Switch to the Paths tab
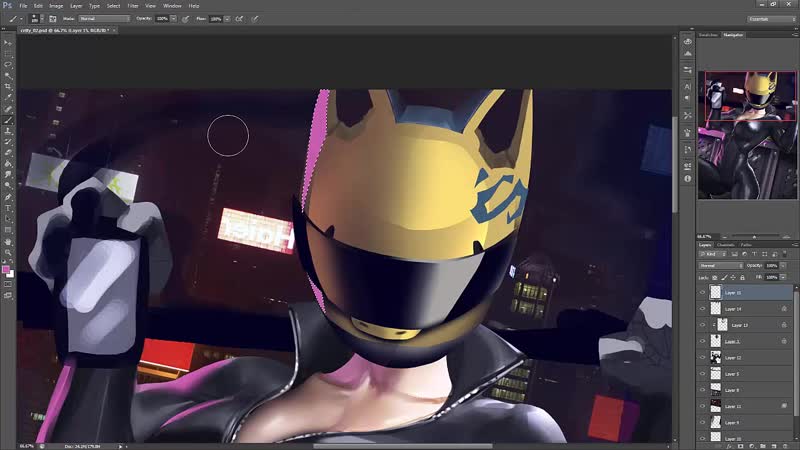Viewport: 800px width, 450px height. coord(746,245)
